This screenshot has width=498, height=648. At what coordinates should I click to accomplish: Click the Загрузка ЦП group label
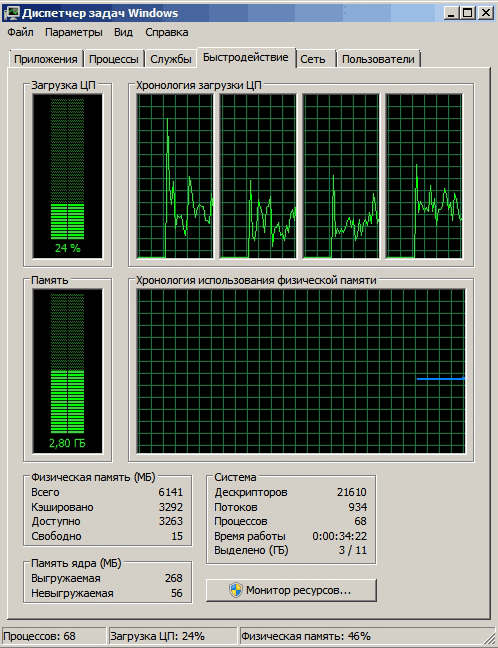(63, 86)
